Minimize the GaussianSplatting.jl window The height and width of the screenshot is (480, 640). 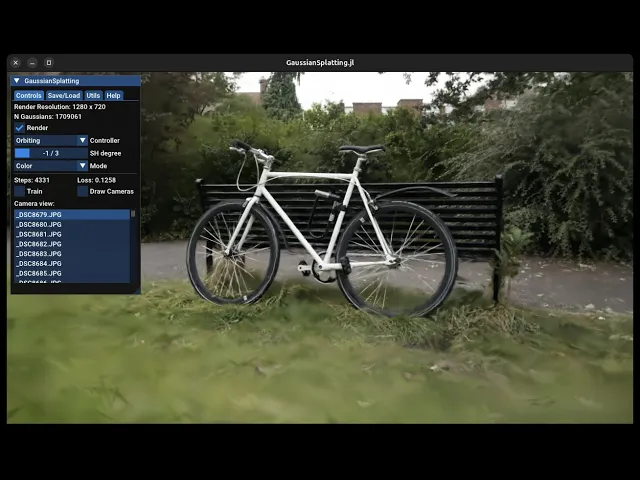point(32,62)
